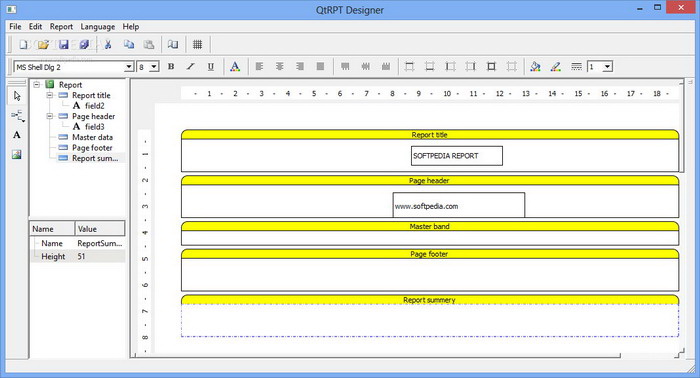Collapse the Page header tree node
Viewport: 700px width, 378px height.
pyautogui.click(x=50, y=116)
